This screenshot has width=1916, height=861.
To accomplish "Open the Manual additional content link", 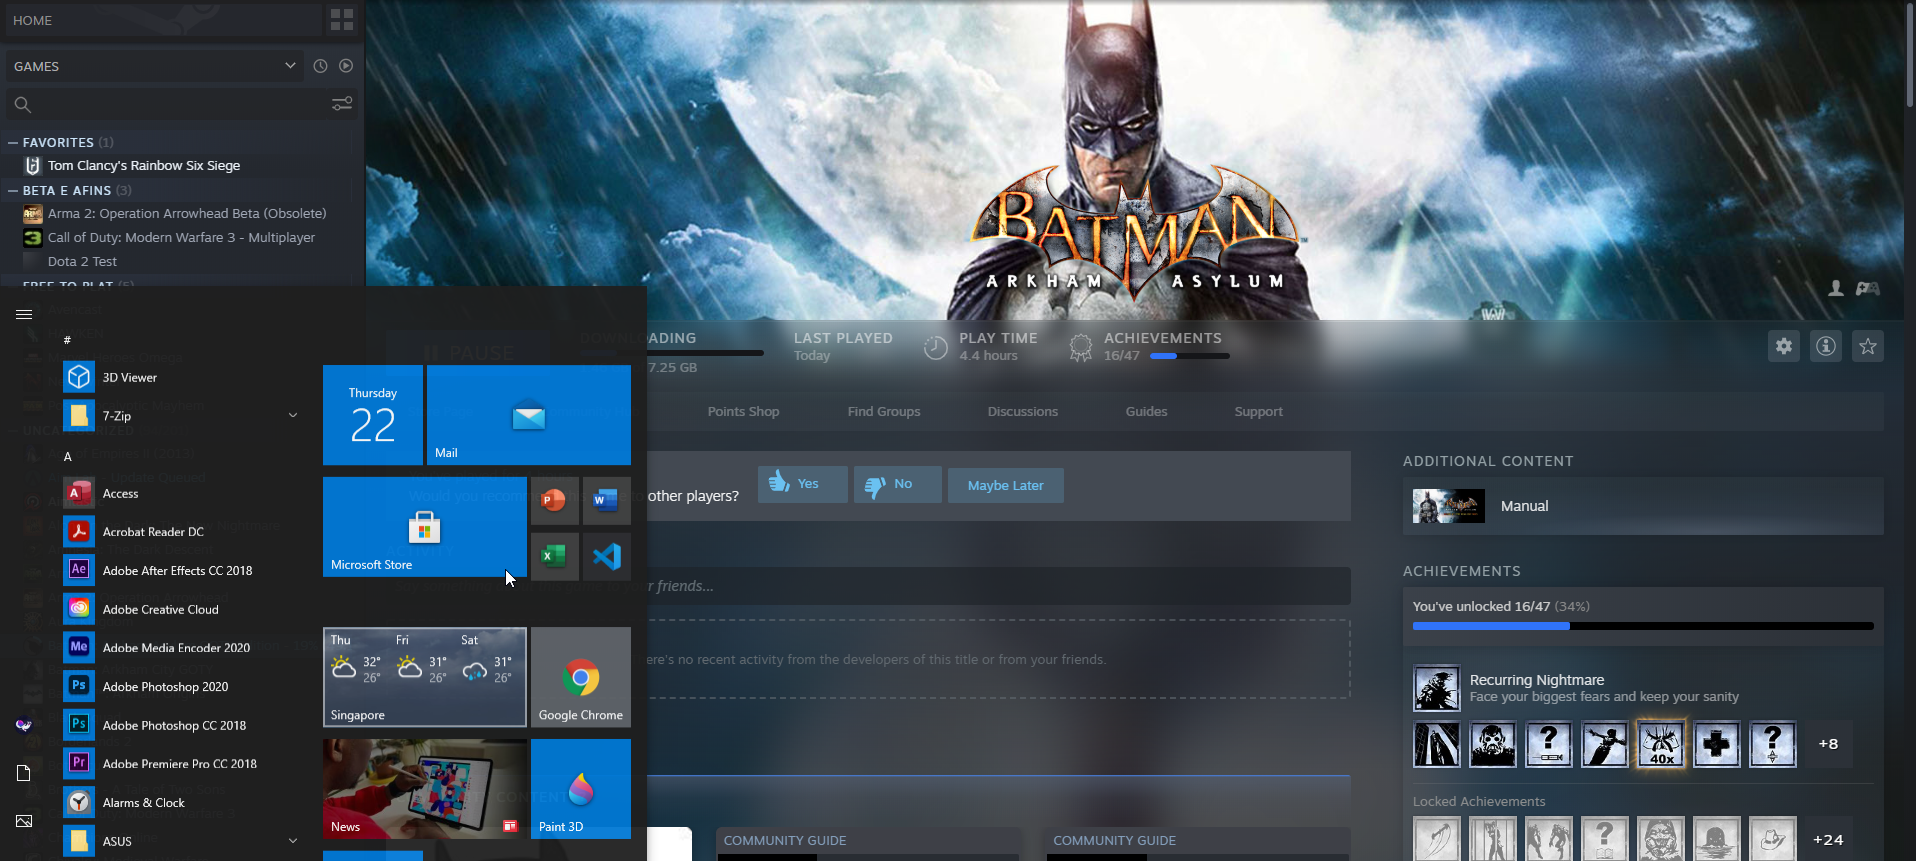I will coord(1524,506).
